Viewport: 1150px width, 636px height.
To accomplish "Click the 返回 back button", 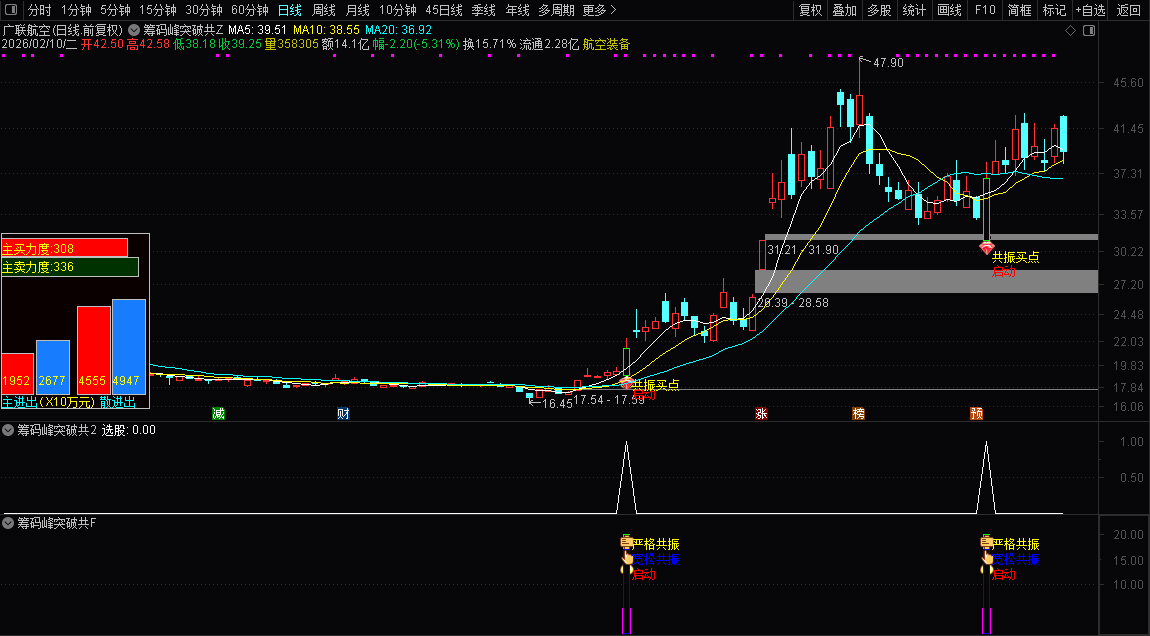I will tap(1128, 10).
